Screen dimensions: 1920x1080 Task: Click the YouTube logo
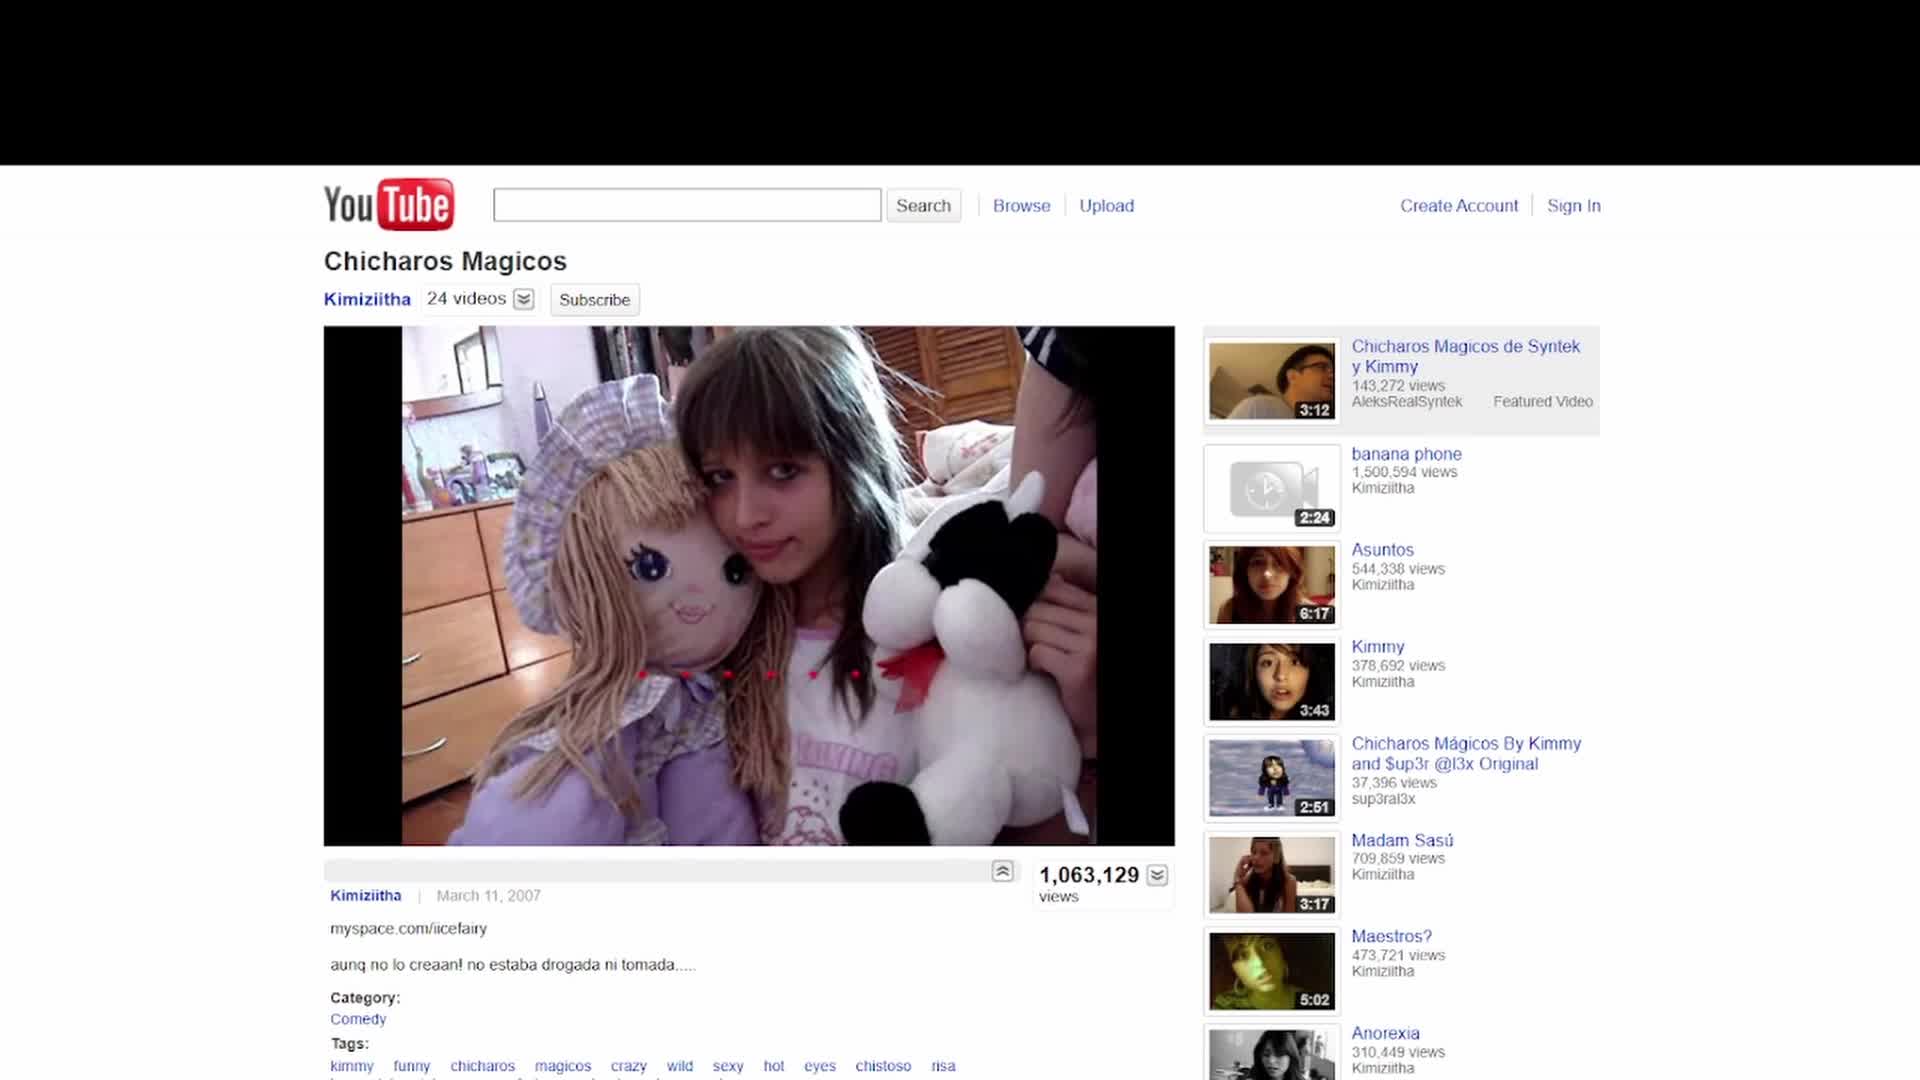tap(389, 205)
